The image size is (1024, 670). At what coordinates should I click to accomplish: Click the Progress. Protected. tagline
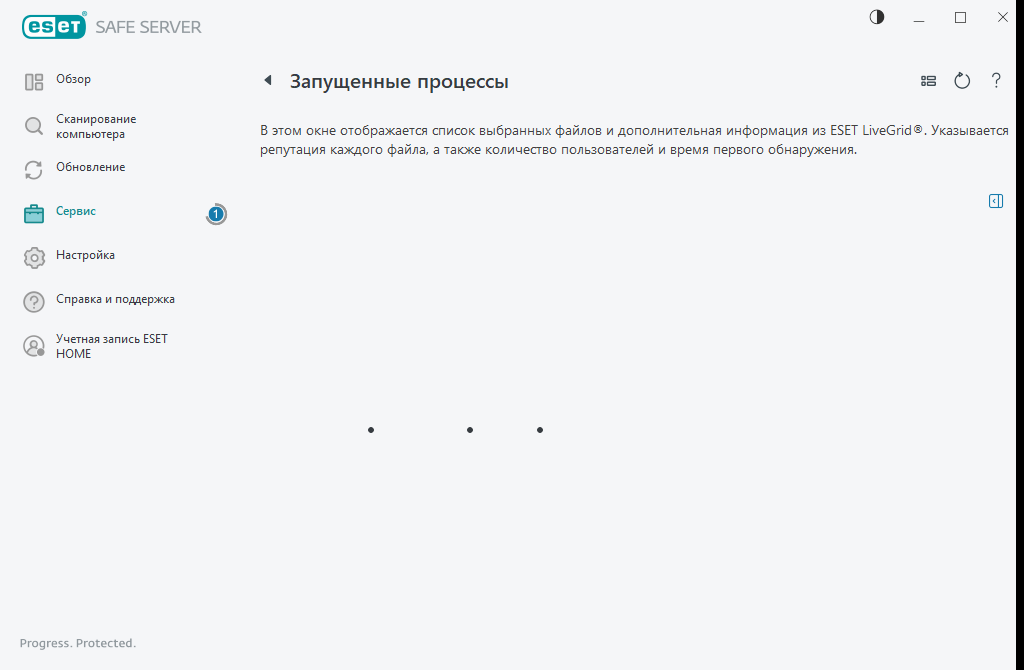point(78,643)
